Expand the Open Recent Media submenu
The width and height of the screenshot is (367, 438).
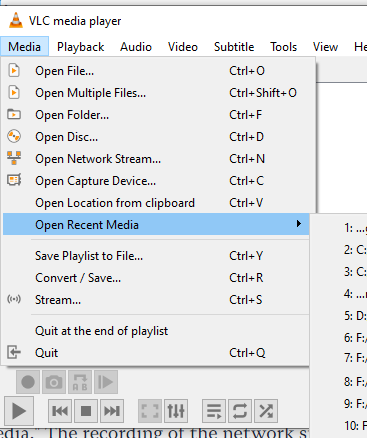pyautogui.click(x=156, y=224)
